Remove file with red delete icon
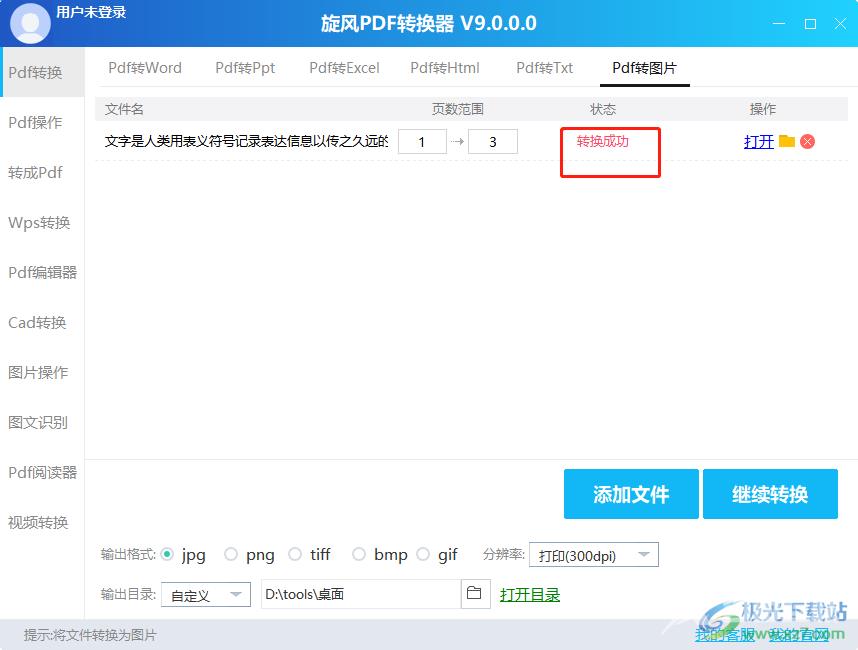This screenshot has width=858, height=650. pos(807,142)
